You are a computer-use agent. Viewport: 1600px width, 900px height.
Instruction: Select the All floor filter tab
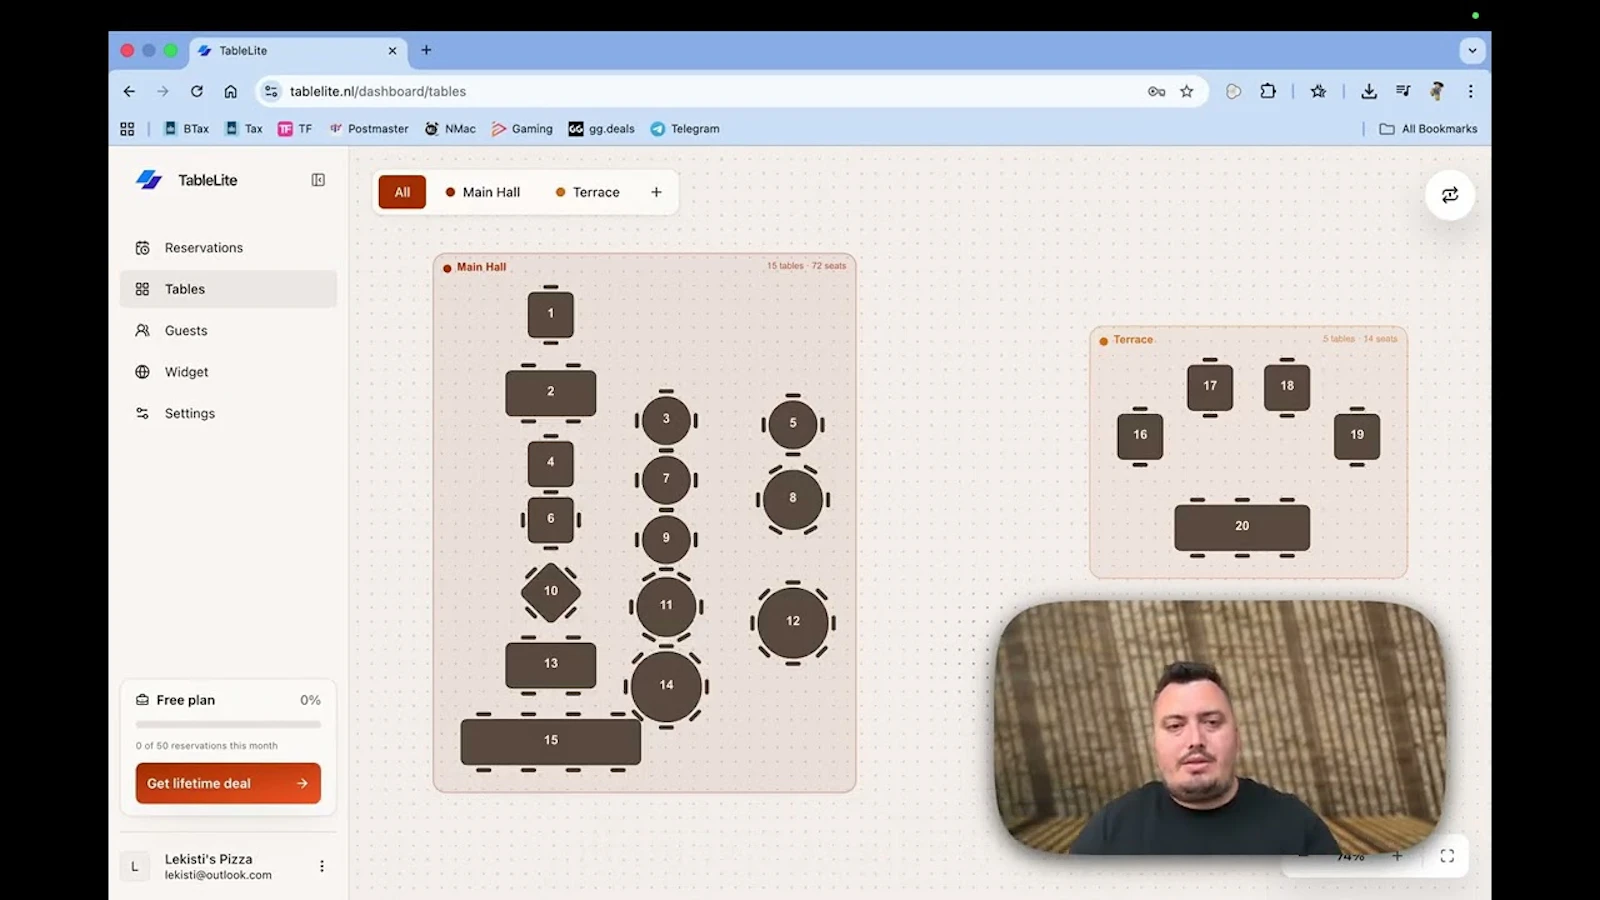pos(402,192)
